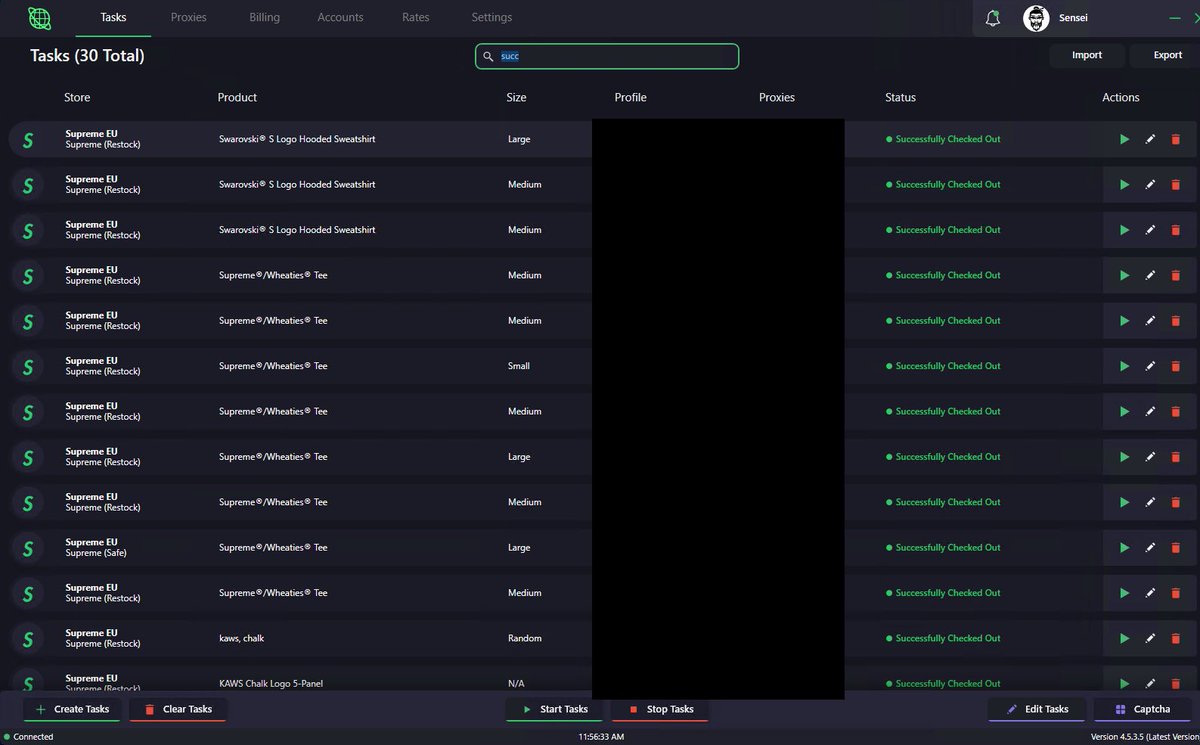Start the kaws, chalk Random task
The height and width of the screenshot is (745, 1200).
click(x=1124, y=638)
